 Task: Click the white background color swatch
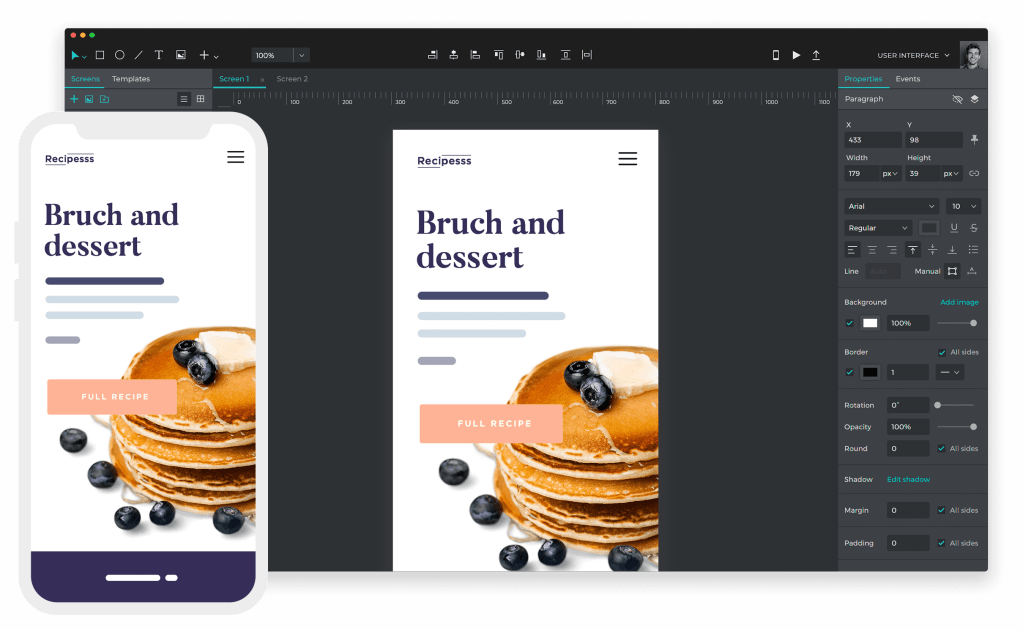tap(870, 323)
